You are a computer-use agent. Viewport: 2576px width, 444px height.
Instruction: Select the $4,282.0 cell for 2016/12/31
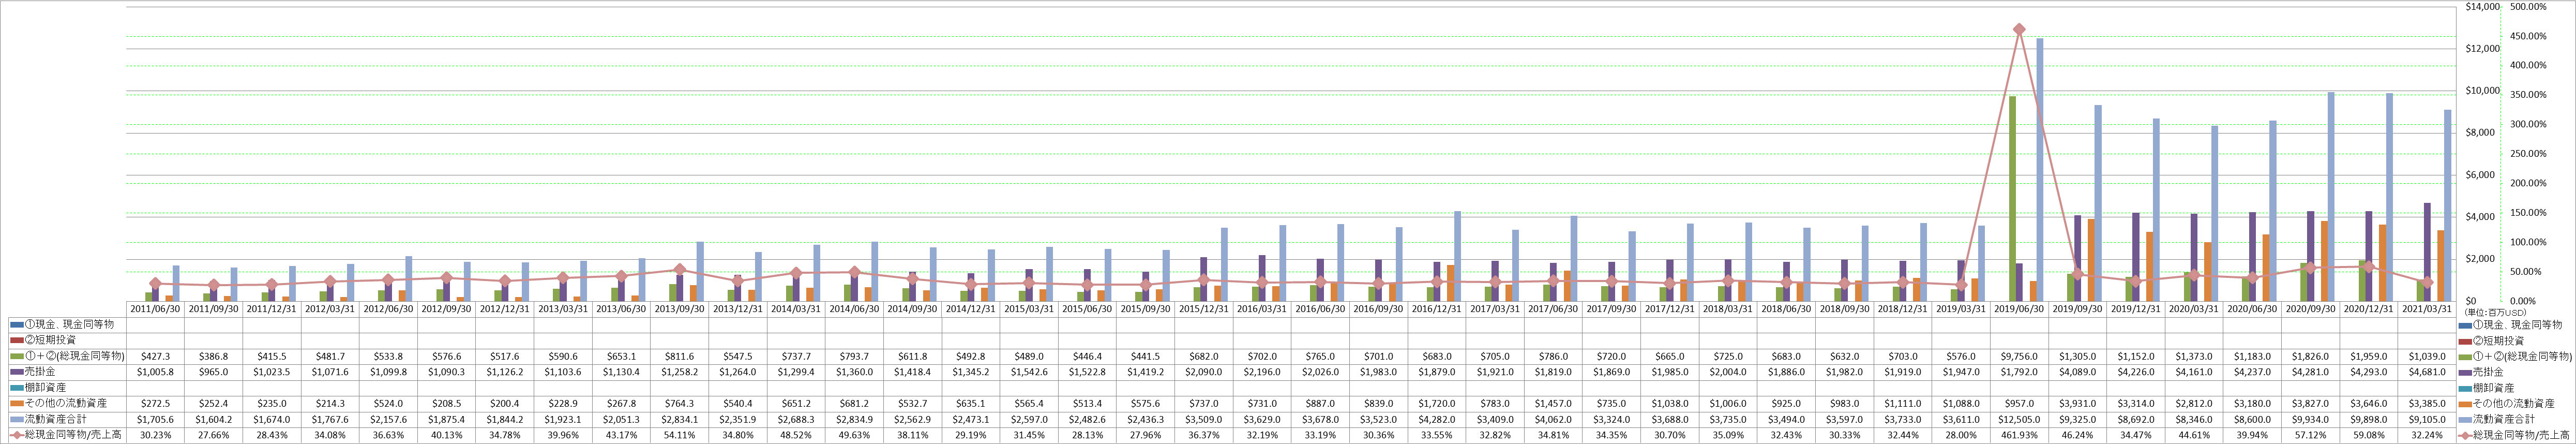click(1437, 420)
